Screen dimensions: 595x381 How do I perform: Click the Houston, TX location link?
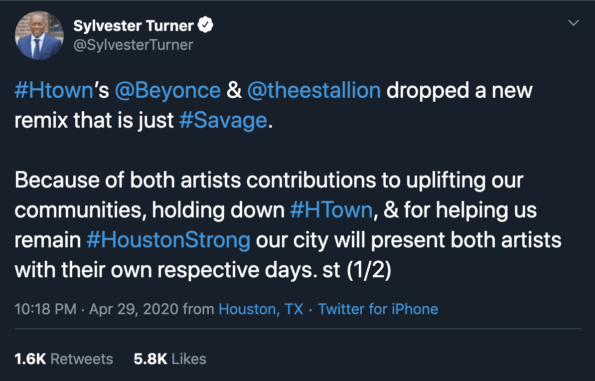point(261,309)
